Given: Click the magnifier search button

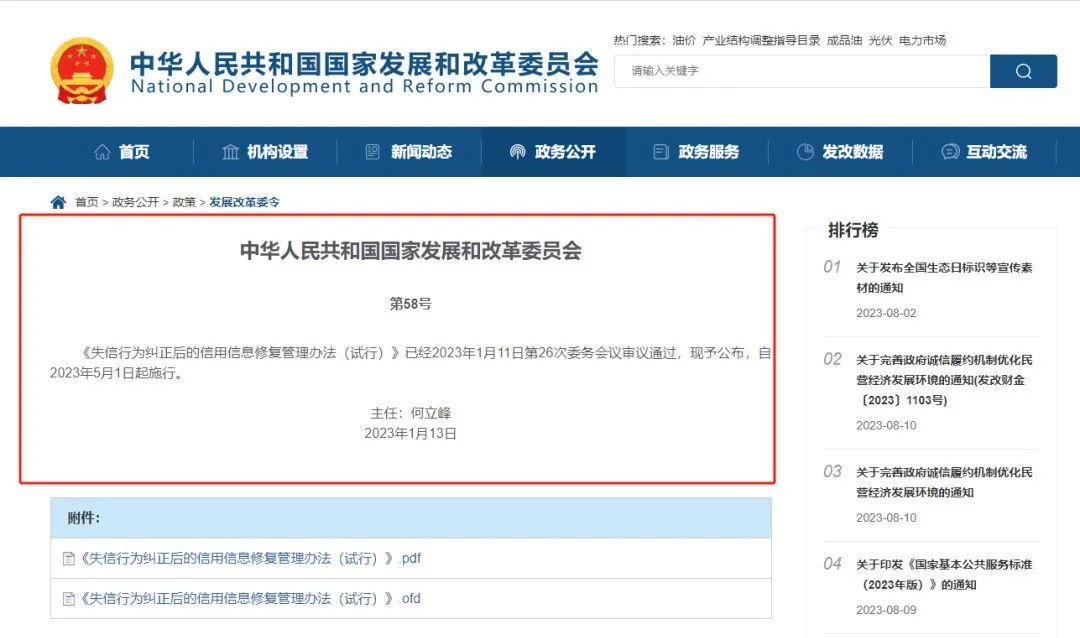Looking at the screenshot, I should (x=1023, y=71).
